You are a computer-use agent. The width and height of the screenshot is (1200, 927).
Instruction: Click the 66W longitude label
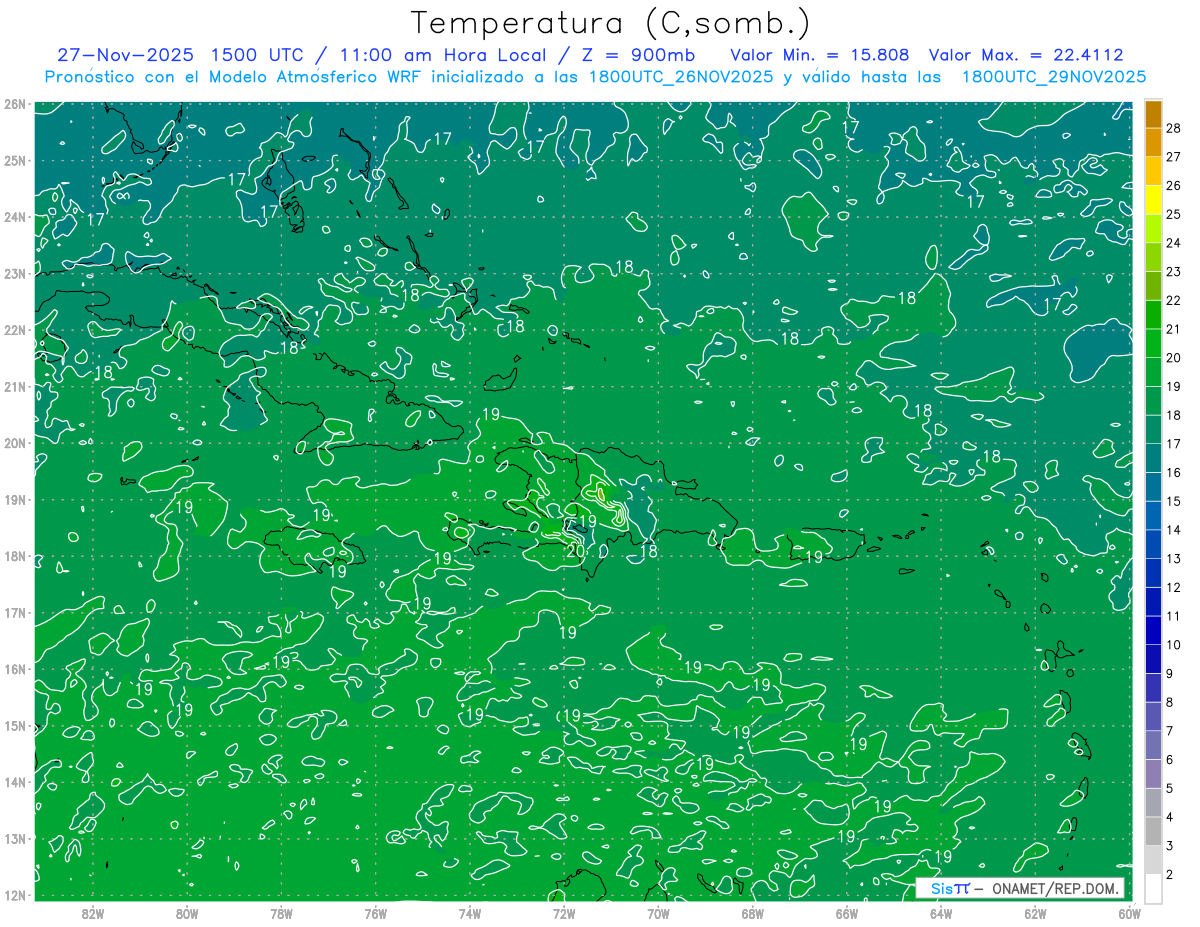(x=846, y=913)
